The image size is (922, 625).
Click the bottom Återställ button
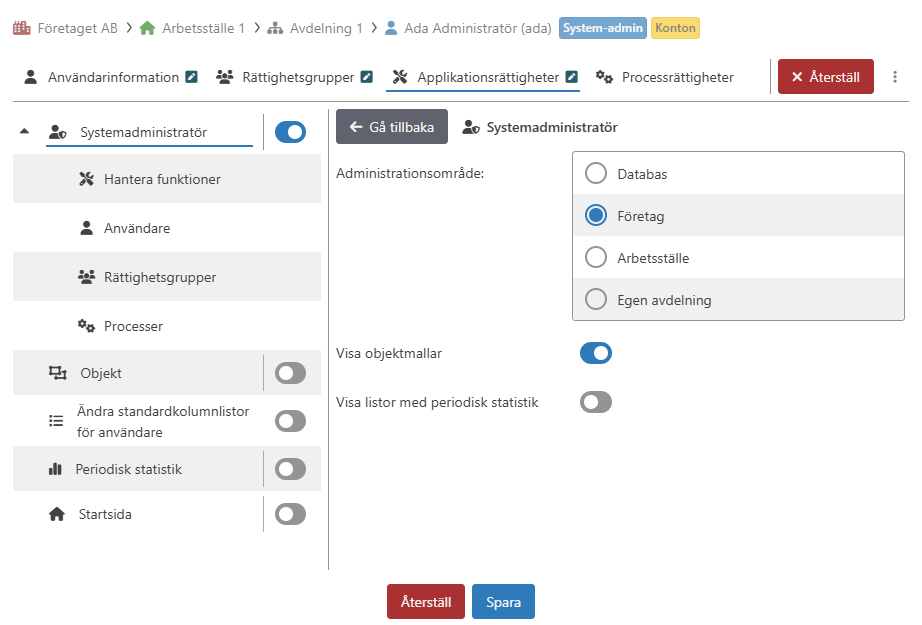pos(426,601)
